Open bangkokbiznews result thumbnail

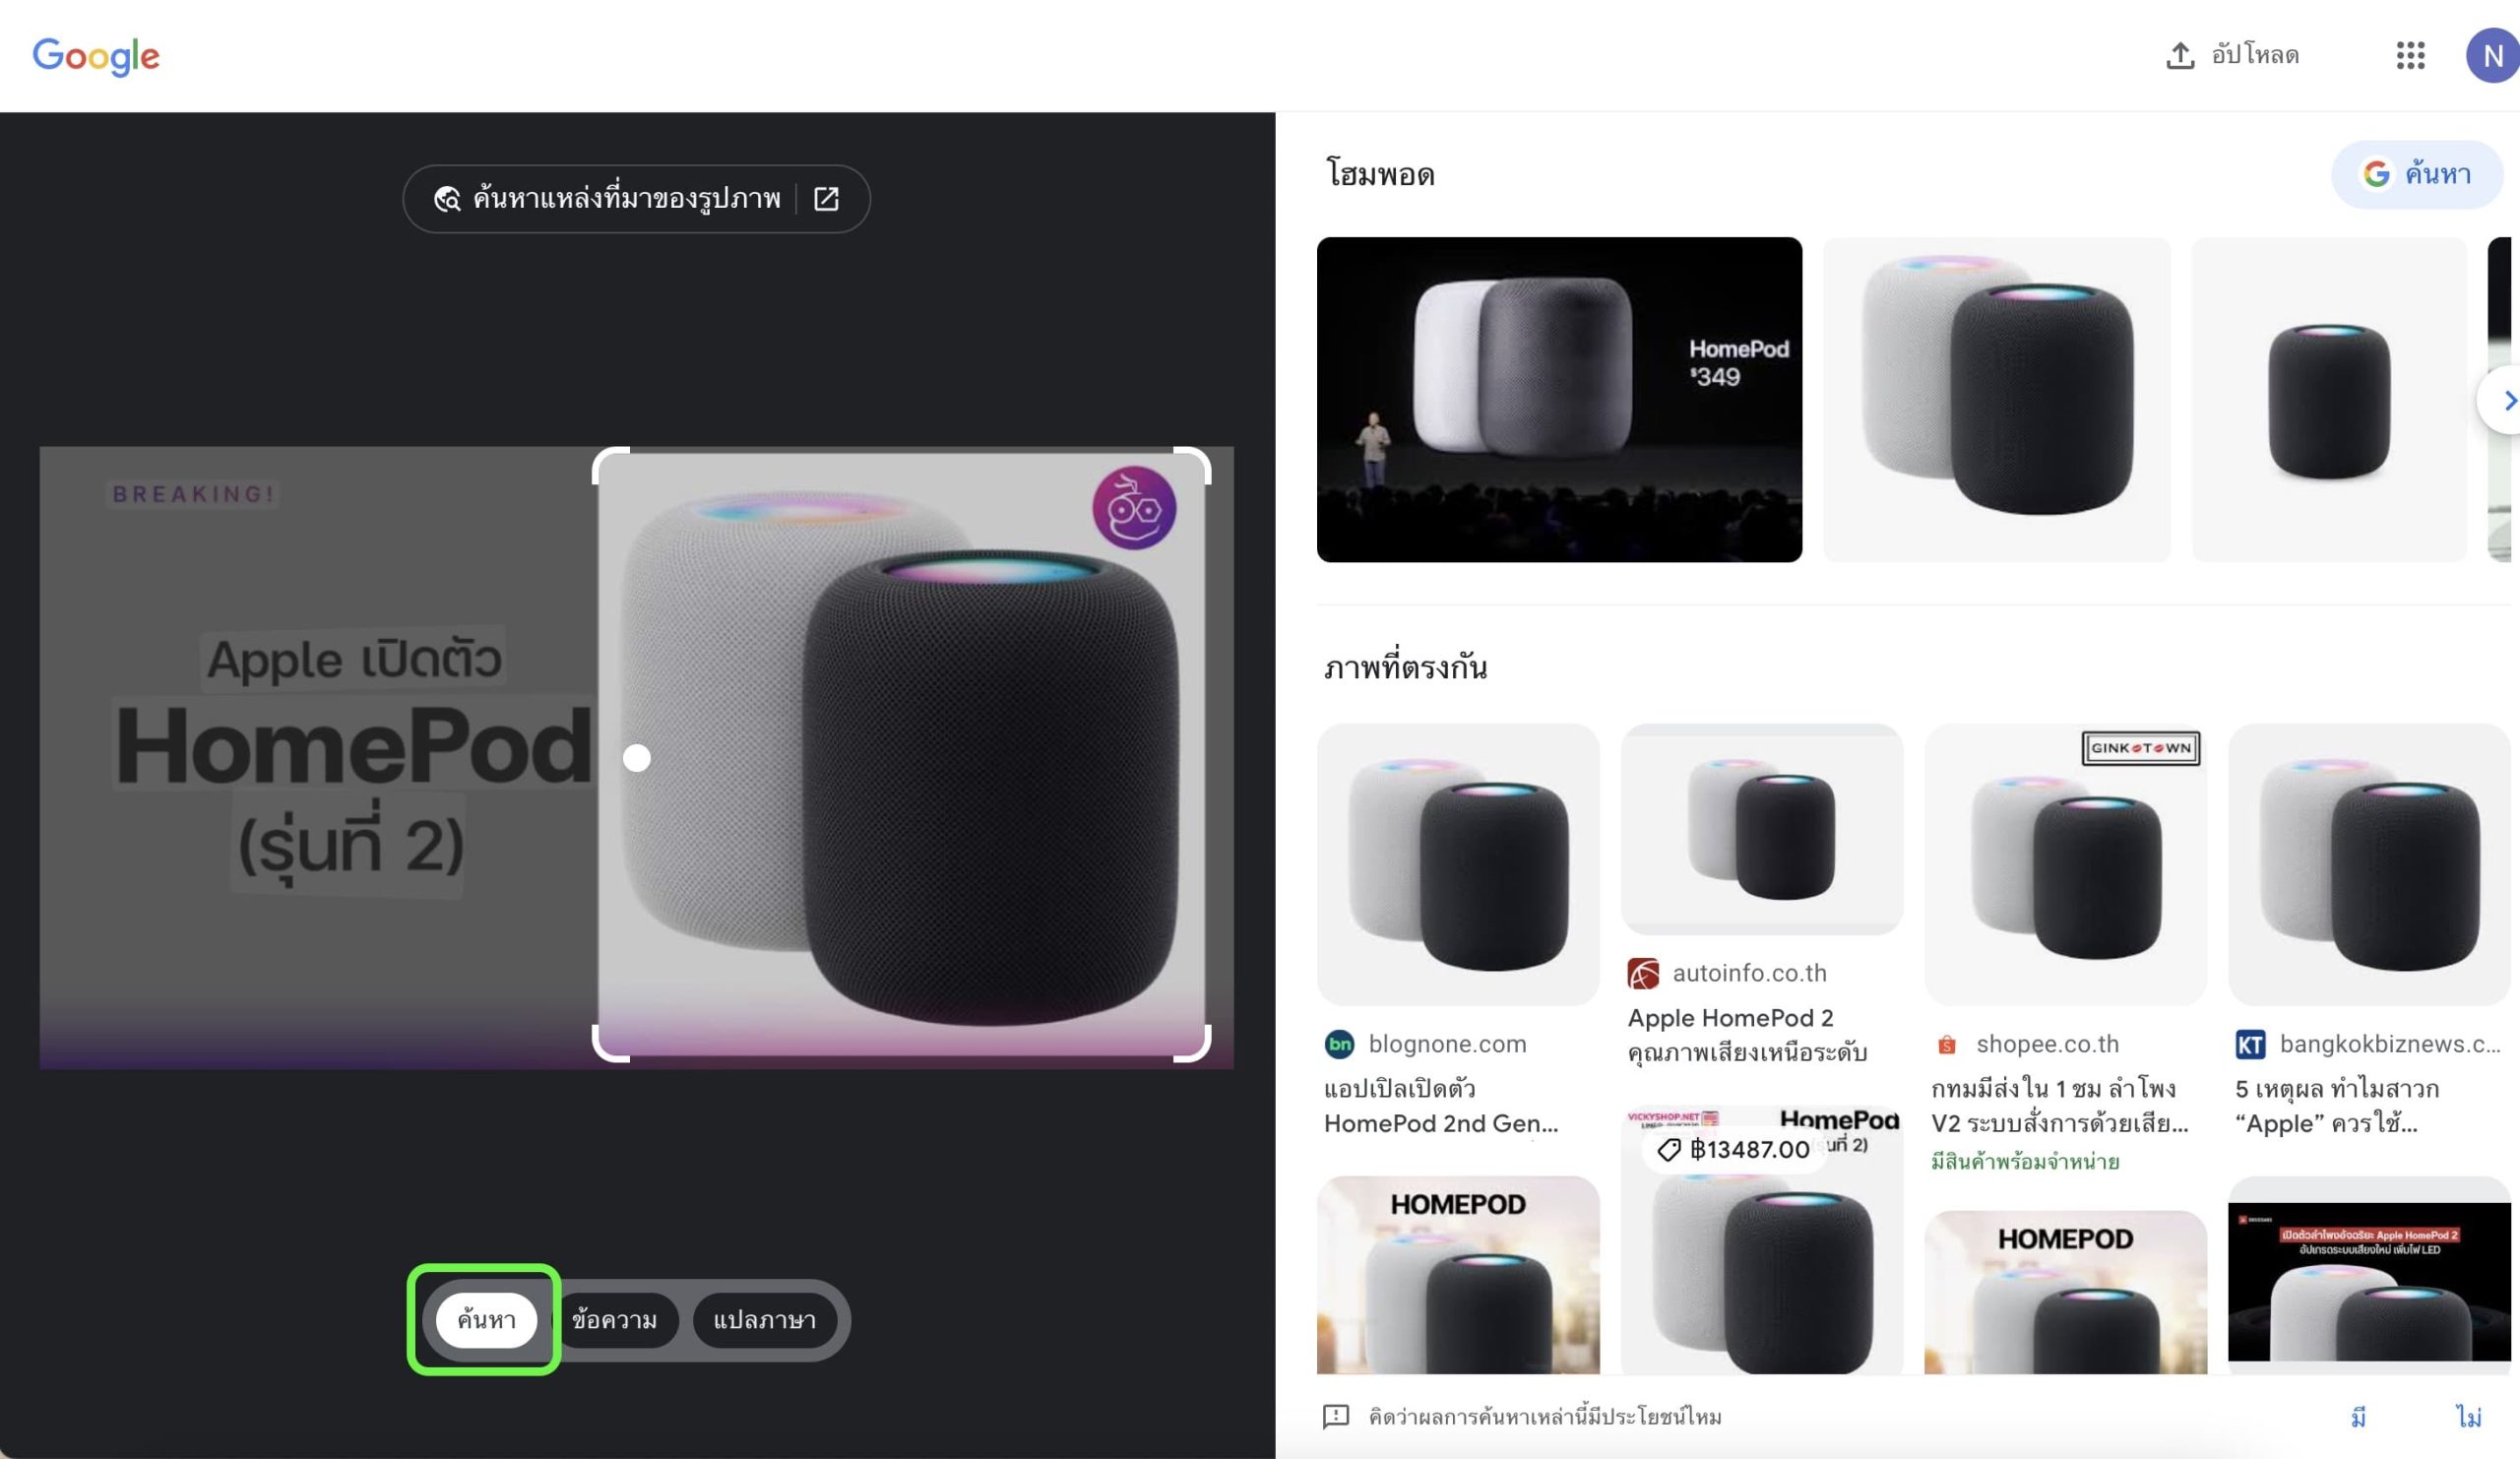pos(2369,864)
